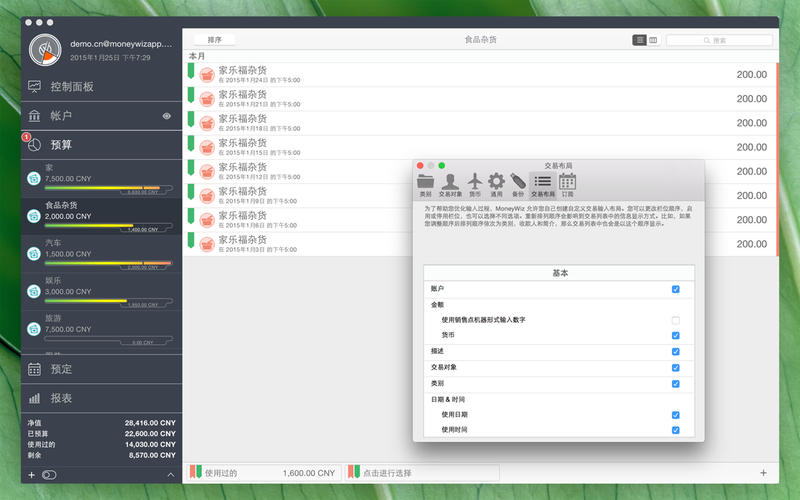
Task: Click the 备份 backup USB icon
Action: (517, 182)
